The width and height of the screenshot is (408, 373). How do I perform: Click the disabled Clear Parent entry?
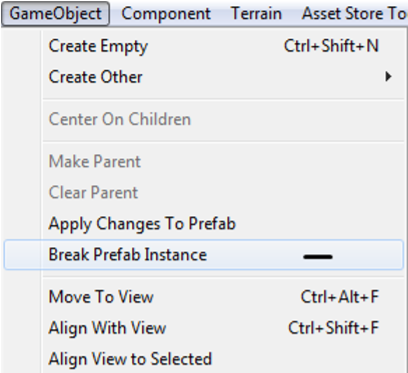[x=204, y=192]
